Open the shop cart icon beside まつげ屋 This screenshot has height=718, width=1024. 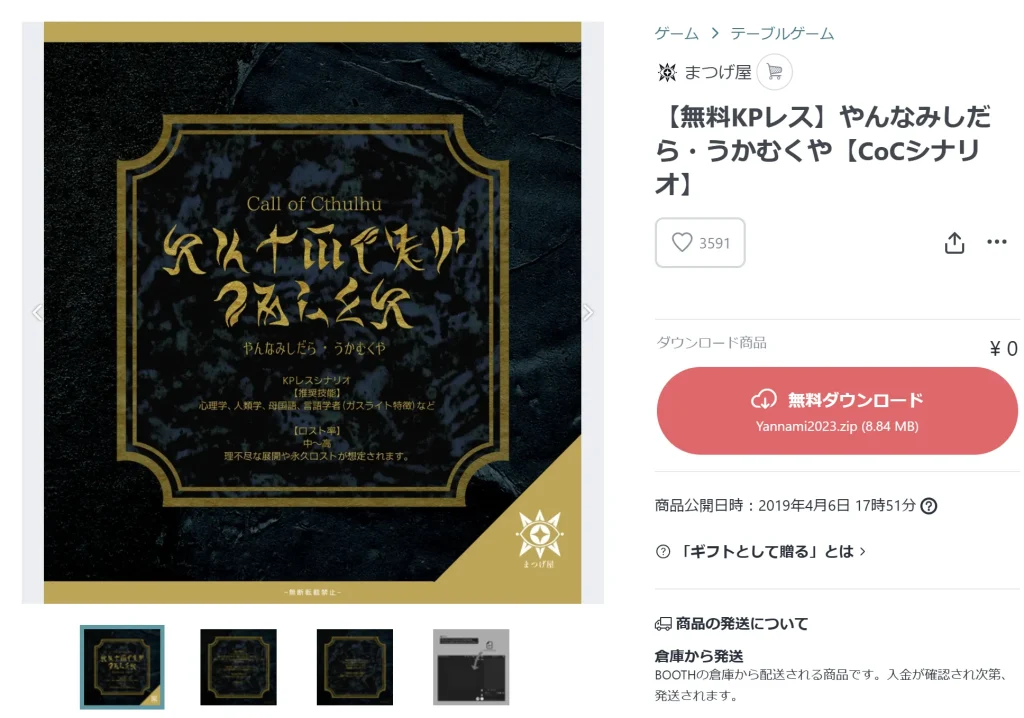[775, 72]
